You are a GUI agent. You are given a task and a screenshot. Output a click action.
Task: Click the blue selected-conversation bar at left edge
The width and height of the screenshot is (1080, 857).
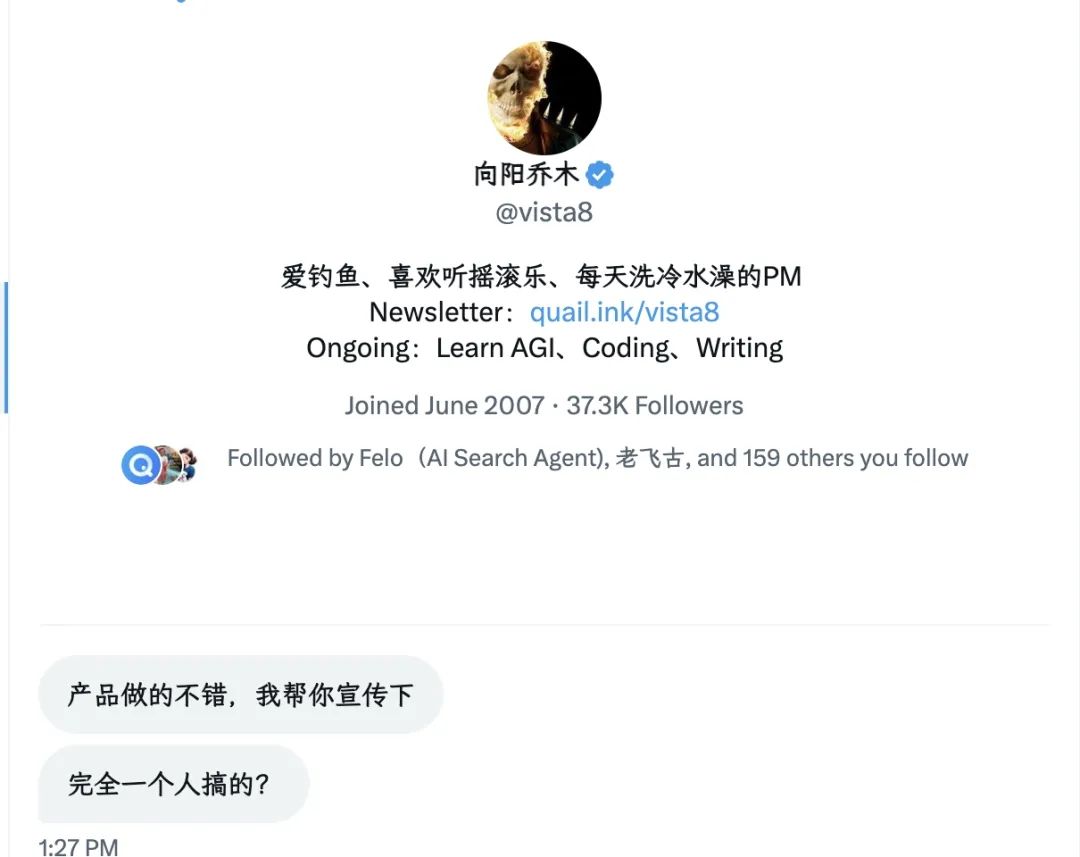point(6,347)
